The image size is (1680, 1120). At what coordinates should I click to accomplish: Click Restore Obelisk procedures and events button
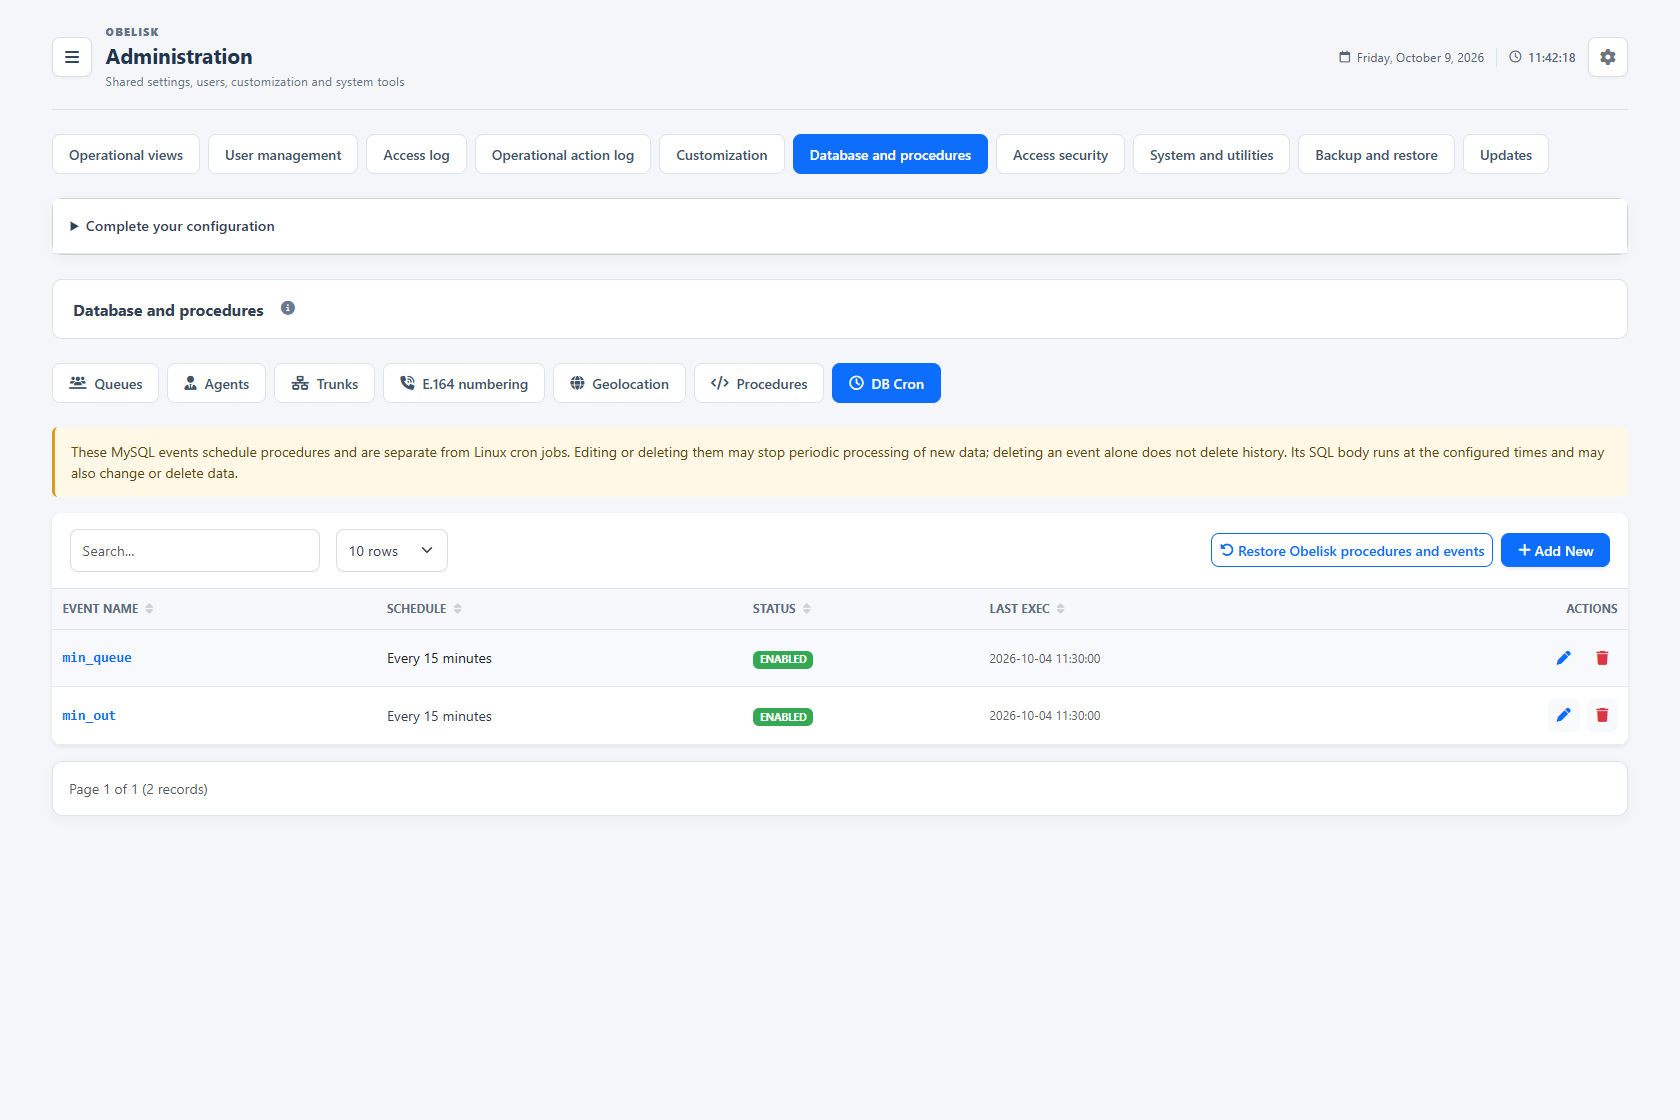coord(1352,550)
